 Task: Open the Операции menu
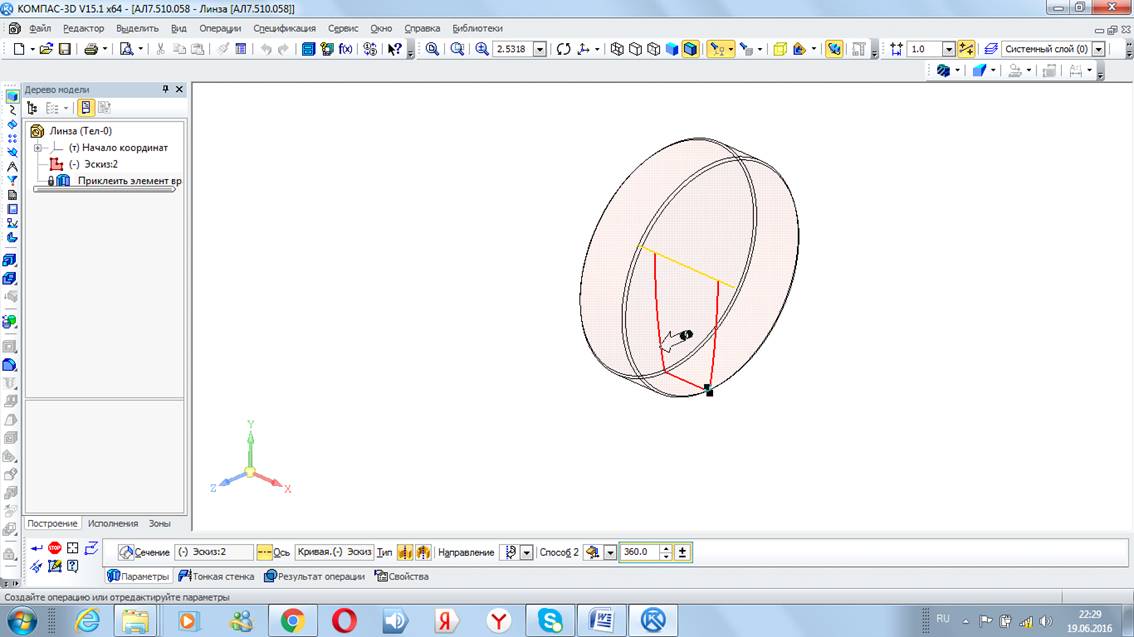220,29
